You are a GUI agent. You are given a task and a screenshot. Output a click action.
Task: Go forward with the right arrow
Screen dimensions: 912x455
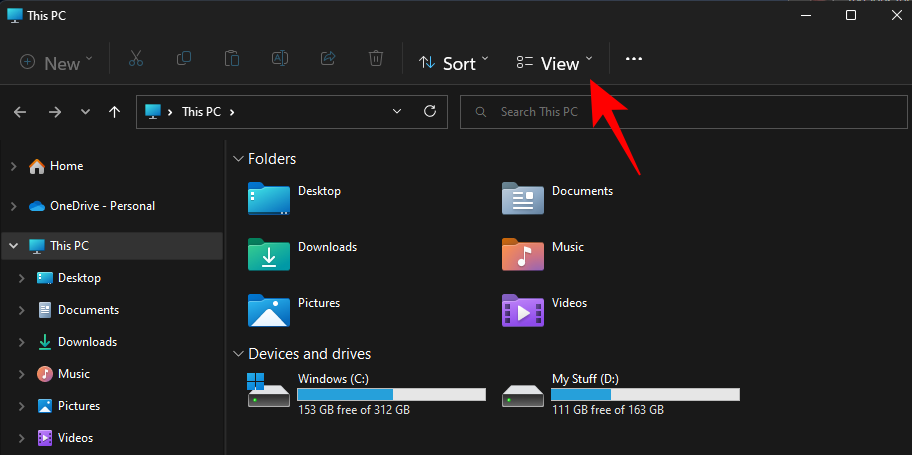coord(55,112)
